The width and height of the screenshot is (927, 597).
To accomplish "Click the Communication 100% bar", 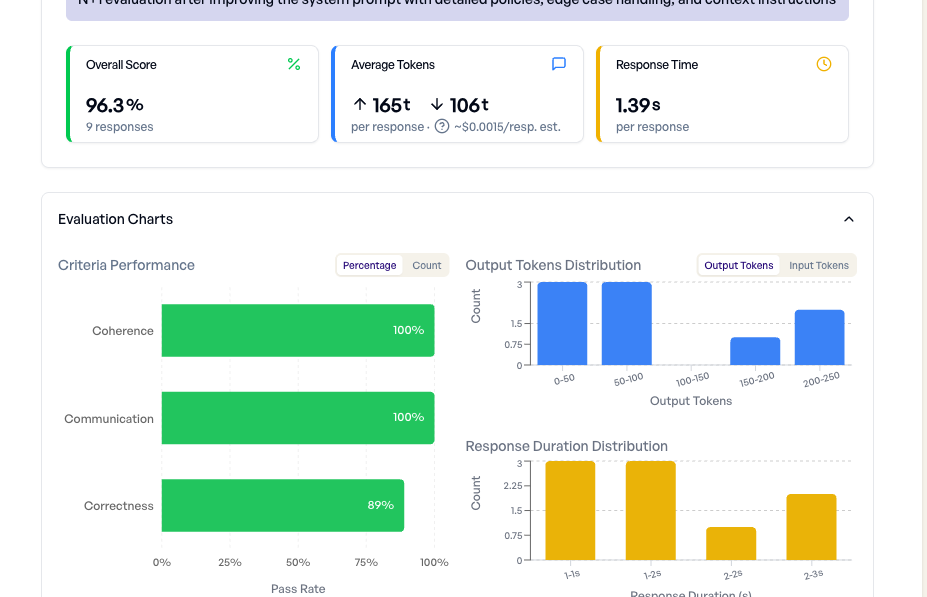I will (x=298, y=418).
